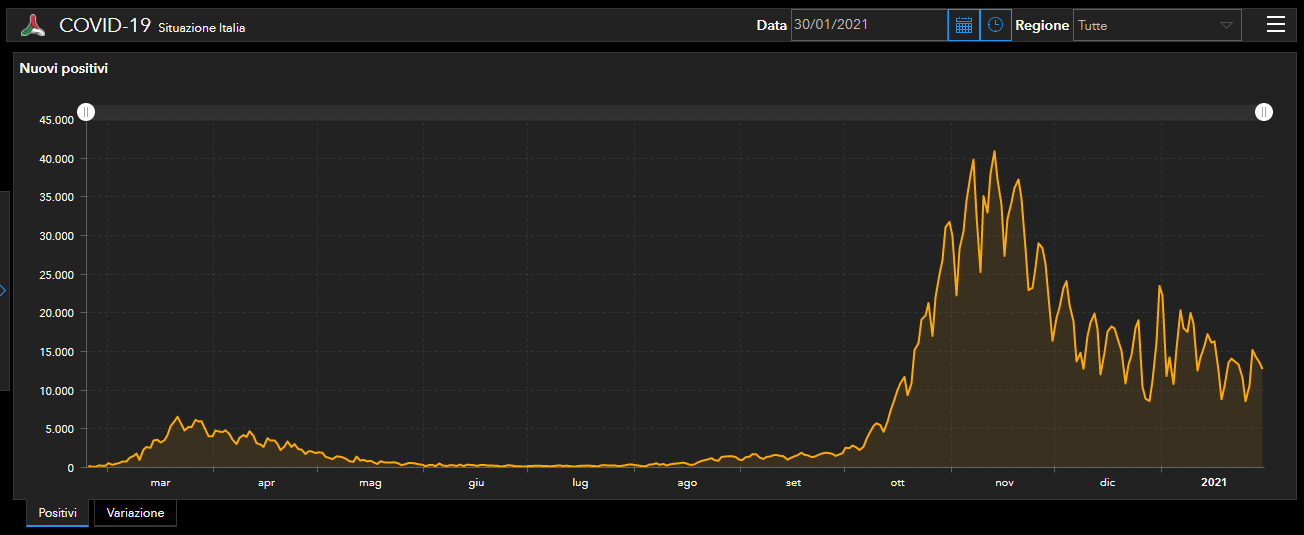This screenshot has height=535, width=1304.
Task: Click the chart zoom range bar
Action: pos(675,112)
